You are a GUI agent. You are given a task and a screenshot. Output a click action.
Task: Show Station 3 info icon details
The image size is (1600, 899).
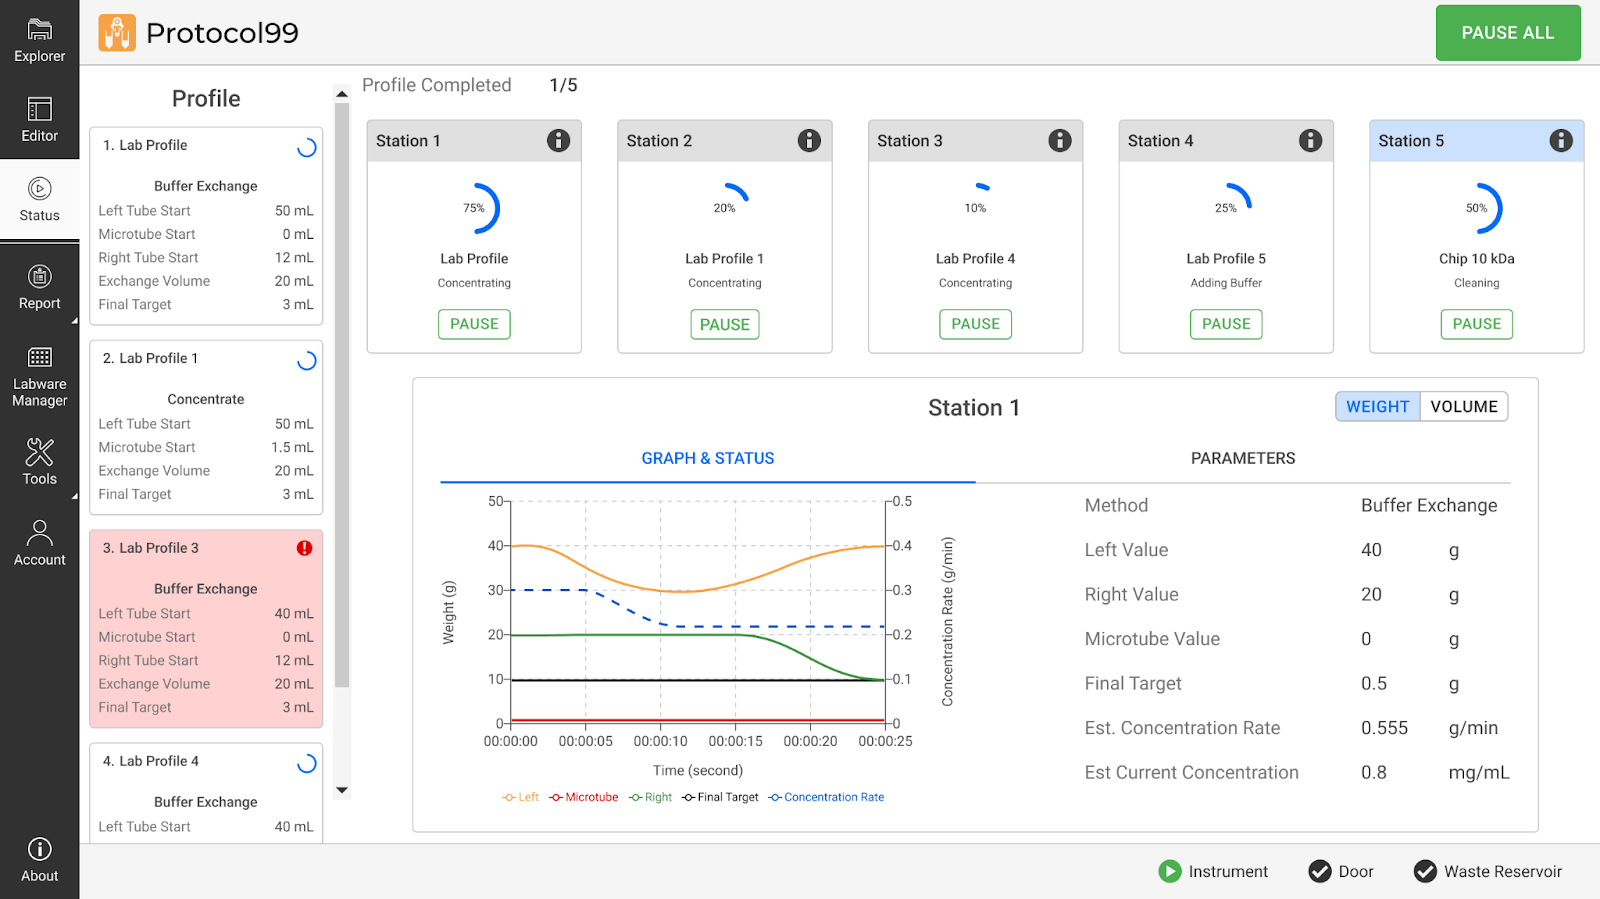[1059, 141]
